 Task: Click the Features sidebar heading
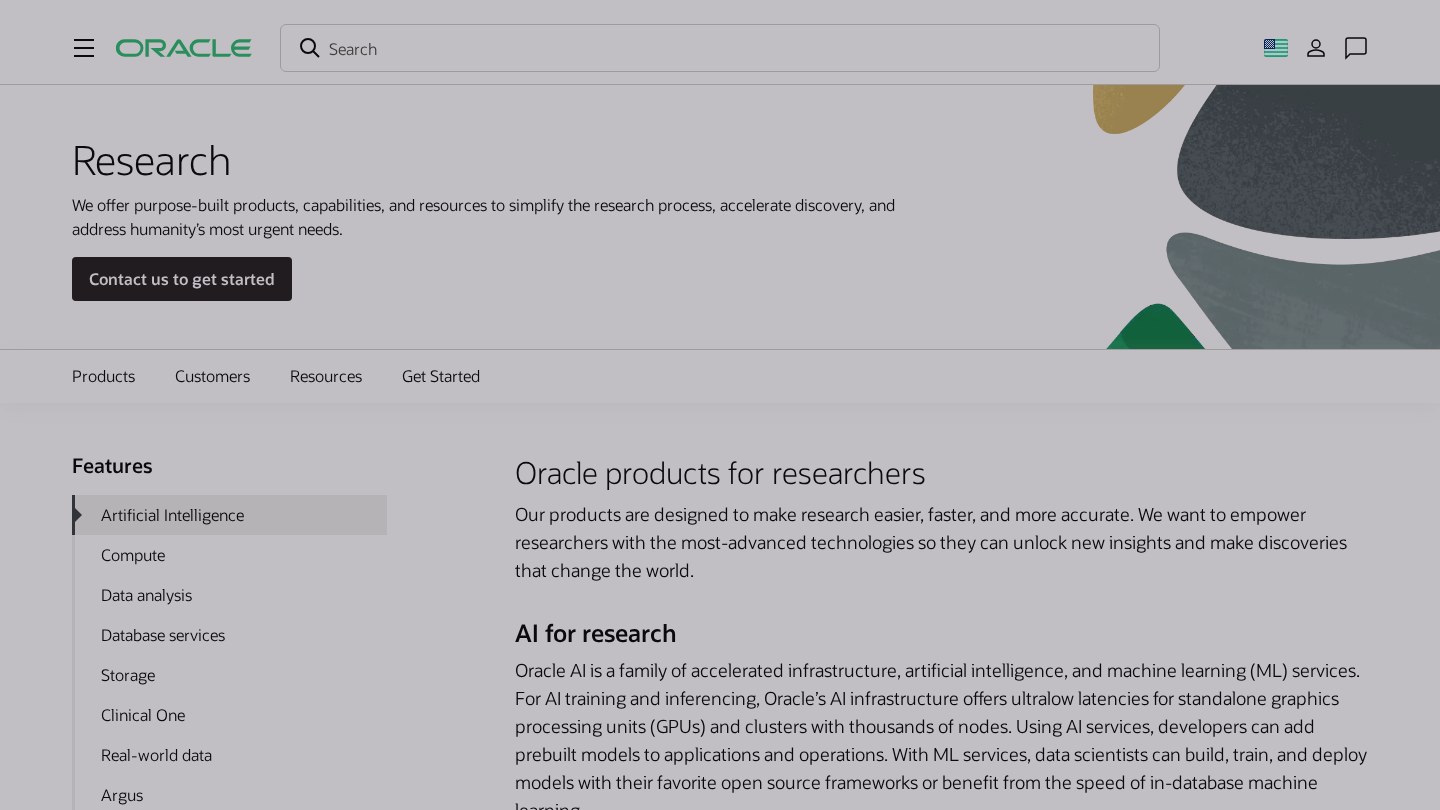point(112,466)
